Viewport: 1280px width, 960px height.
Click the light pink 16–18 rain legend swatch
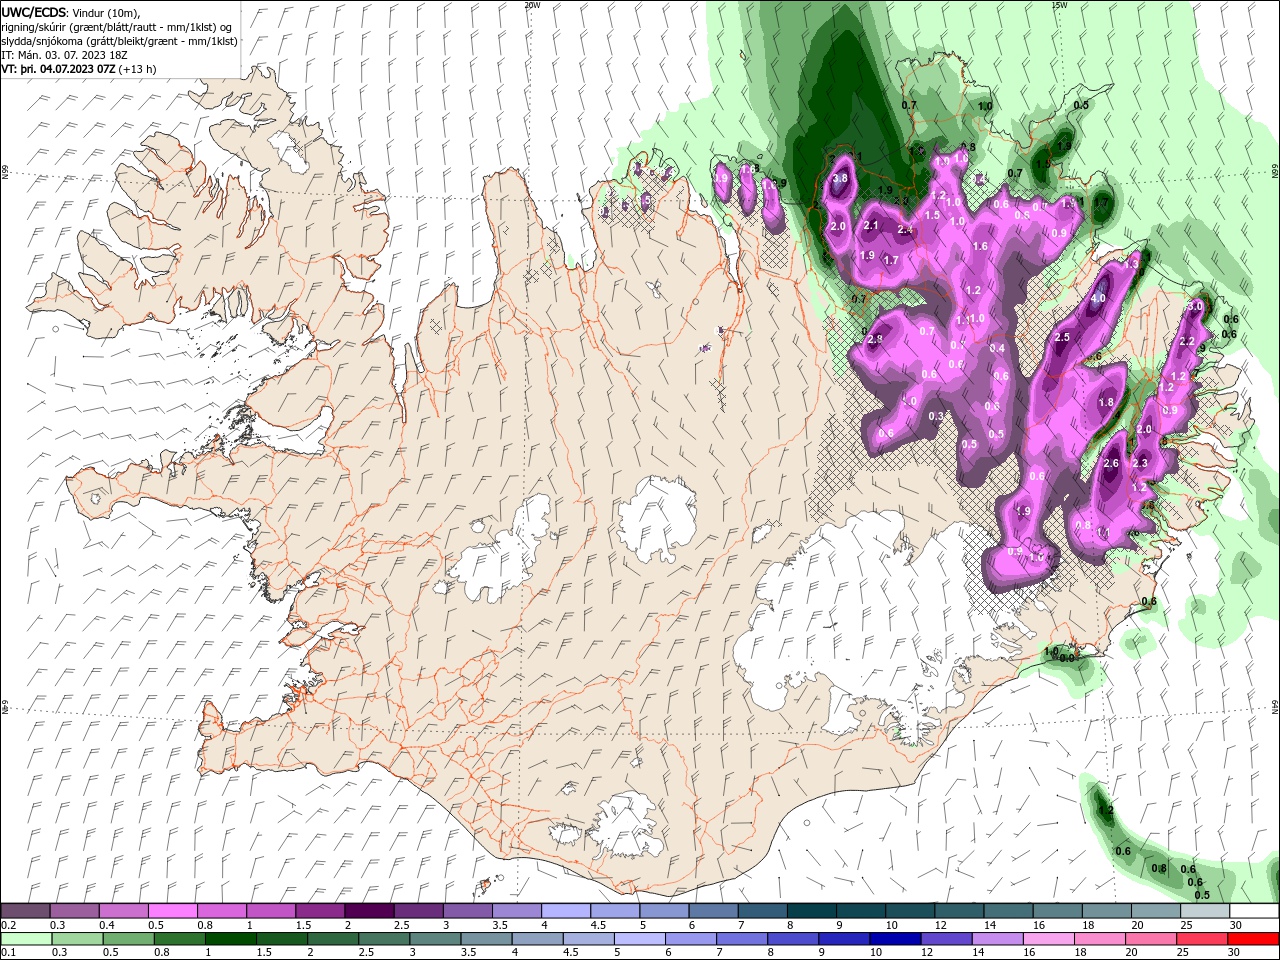coord(1047,939)
